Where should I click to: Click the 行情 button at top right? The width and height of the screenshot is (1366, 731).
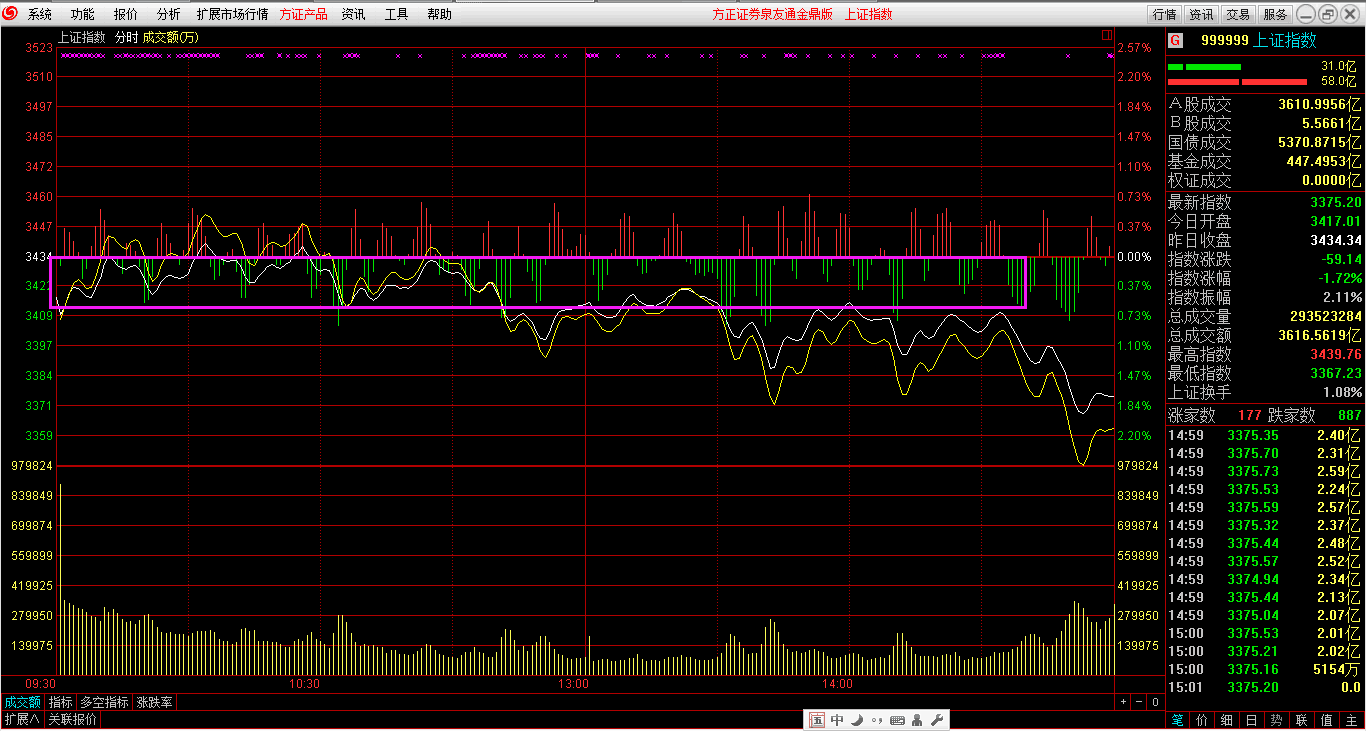[x=1164, y=14]
